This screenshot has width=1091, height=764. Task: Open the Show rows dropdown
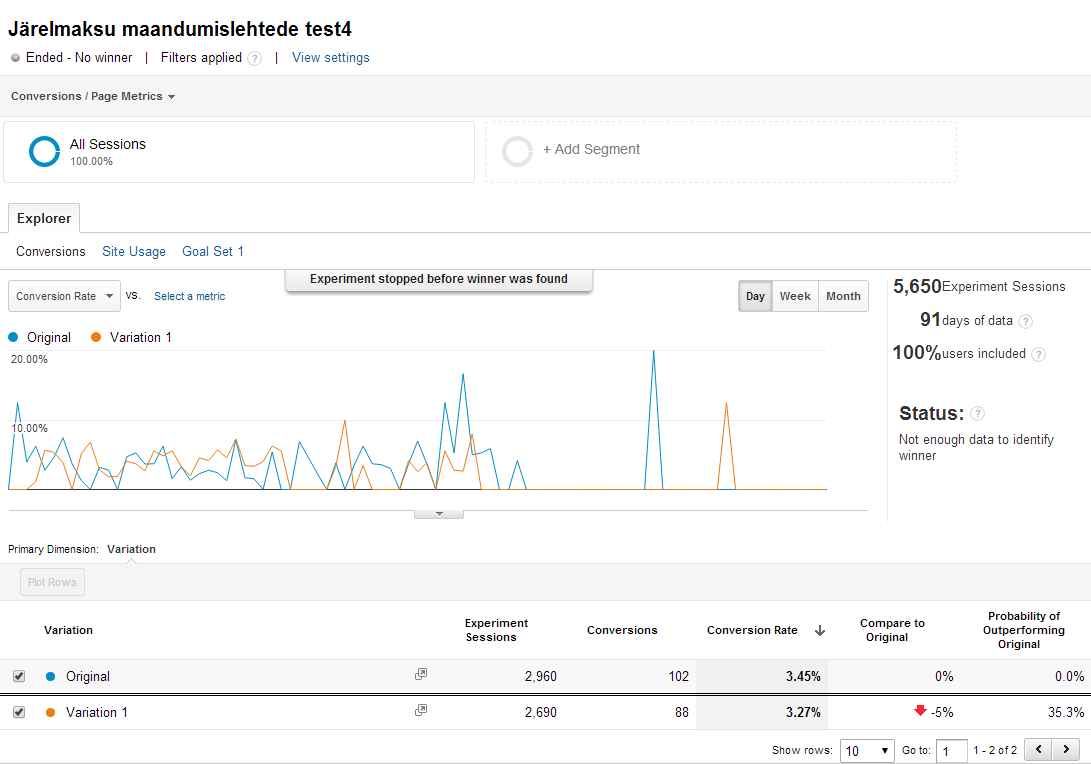click(867, 750)
